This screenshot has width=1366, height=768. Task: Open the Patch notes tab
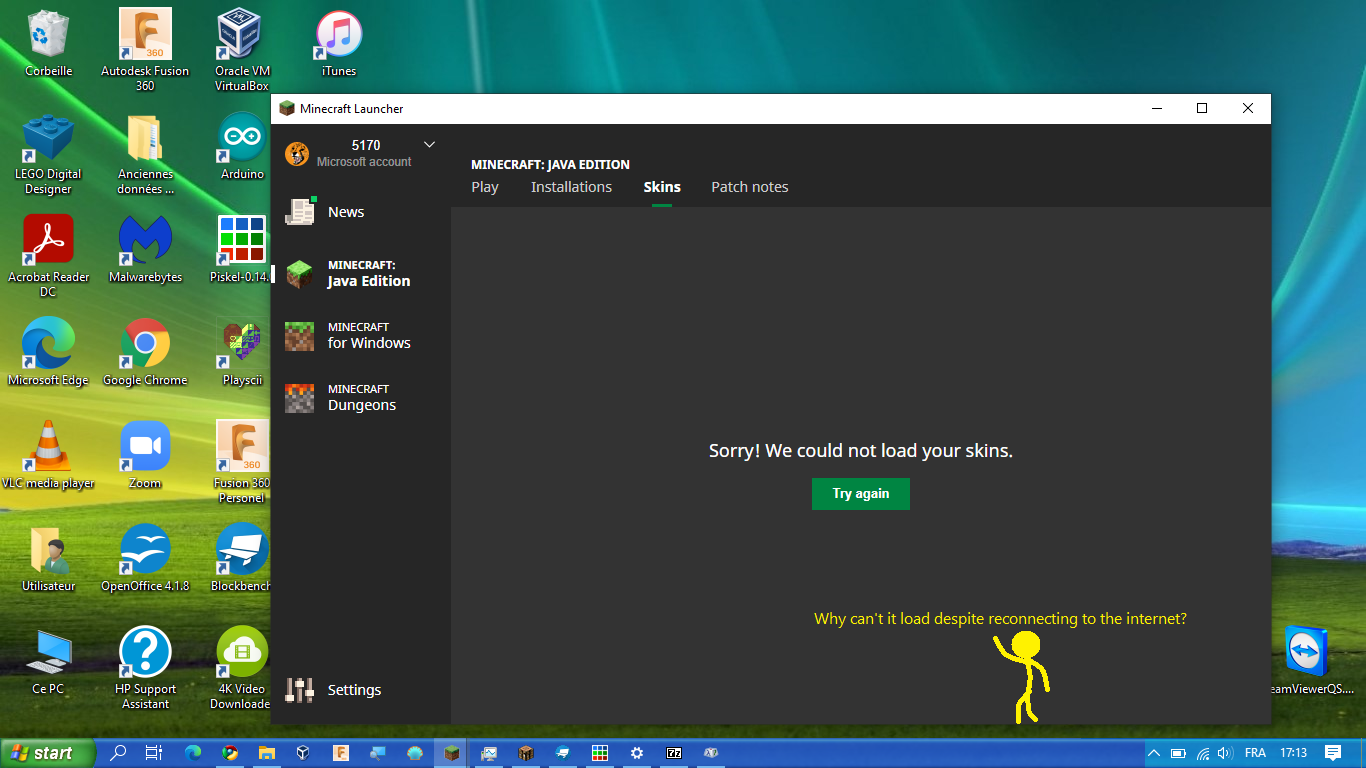(750, 187)
